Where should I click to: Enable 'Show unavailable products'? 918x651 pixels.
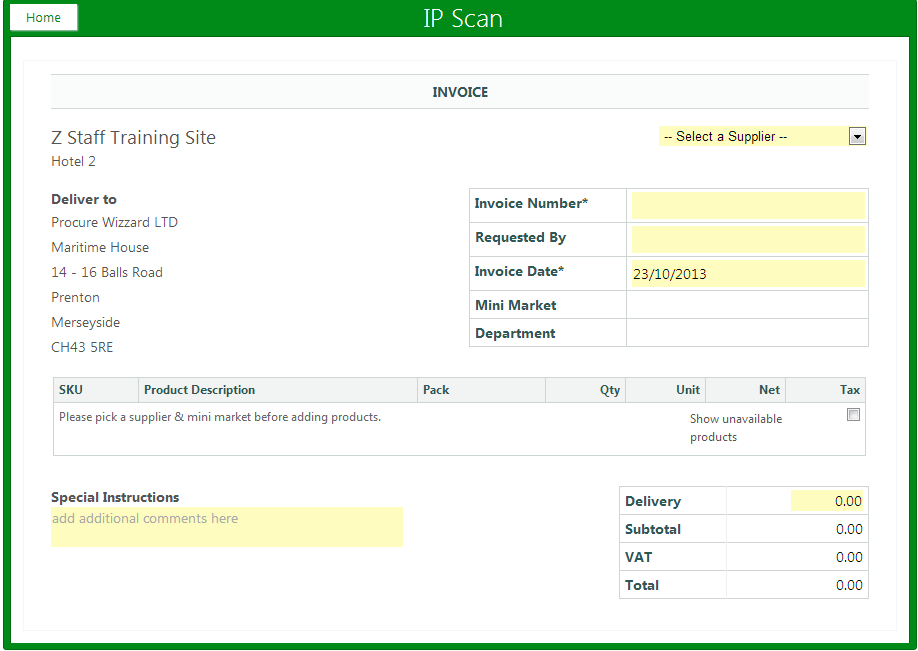coord(853,414)
